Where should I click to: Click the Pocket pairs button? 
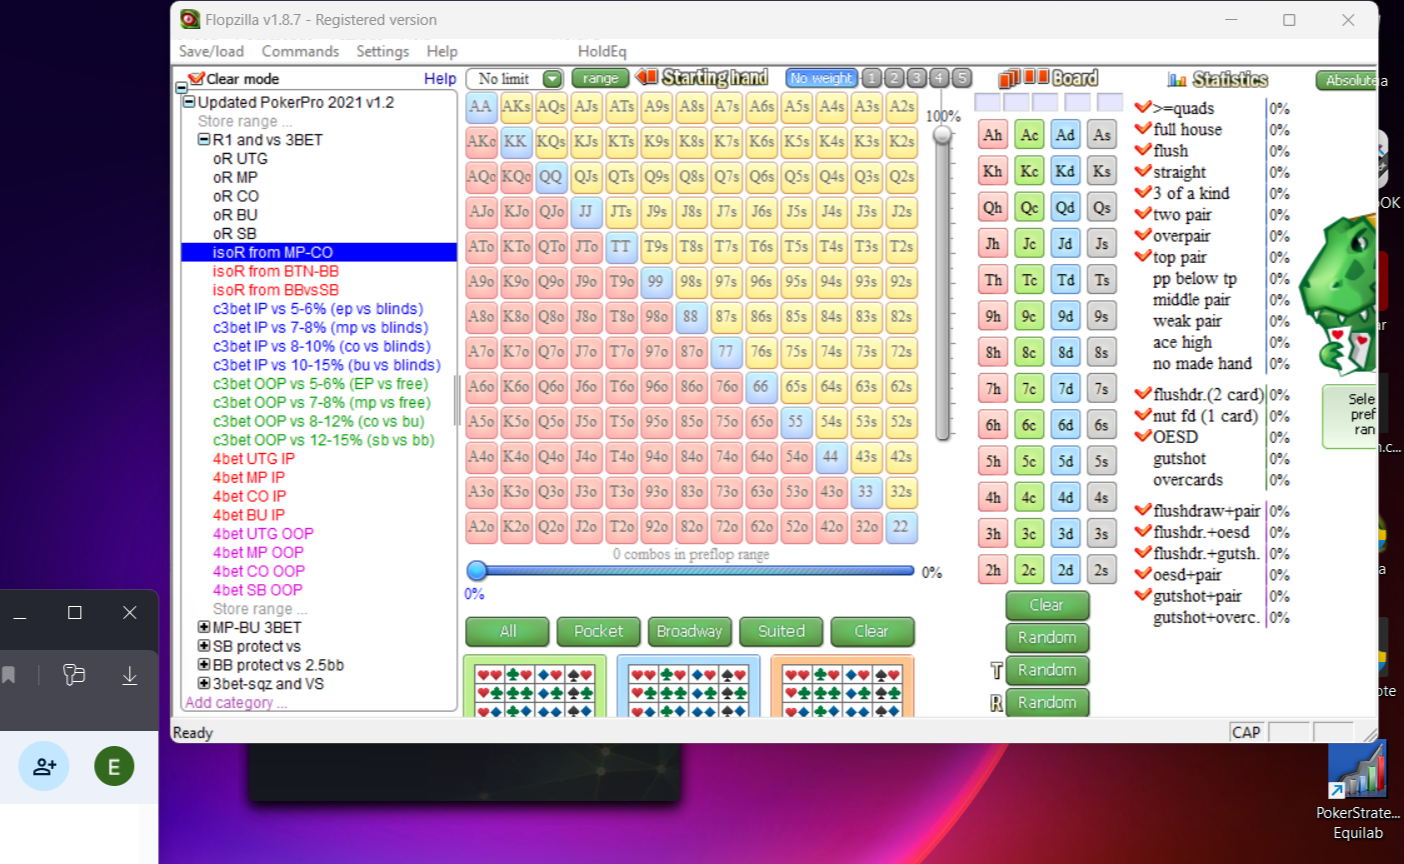tap(599, 631)
